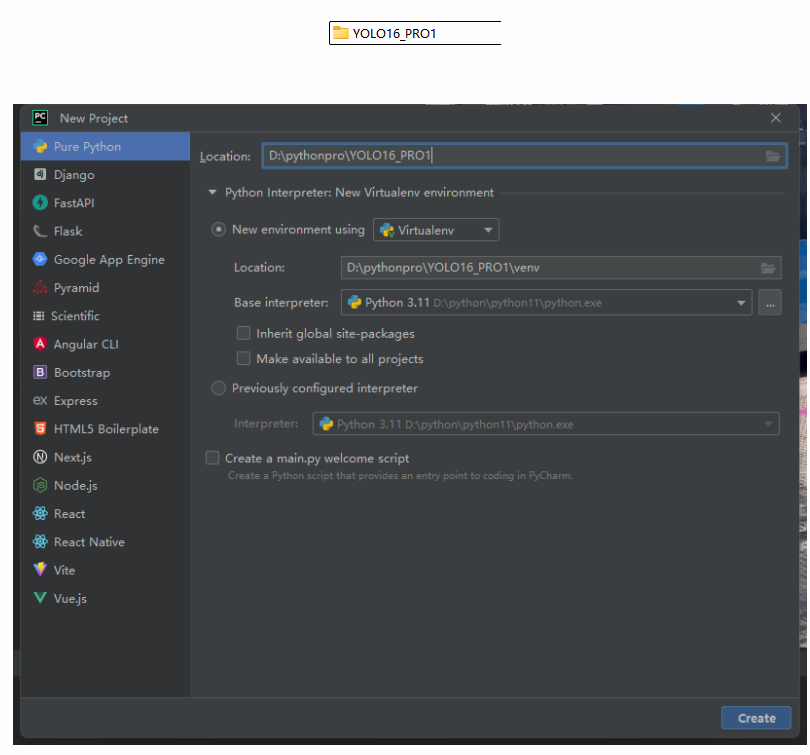Click the YOLO16_PRO1 folder name

[x=394, y=34]
